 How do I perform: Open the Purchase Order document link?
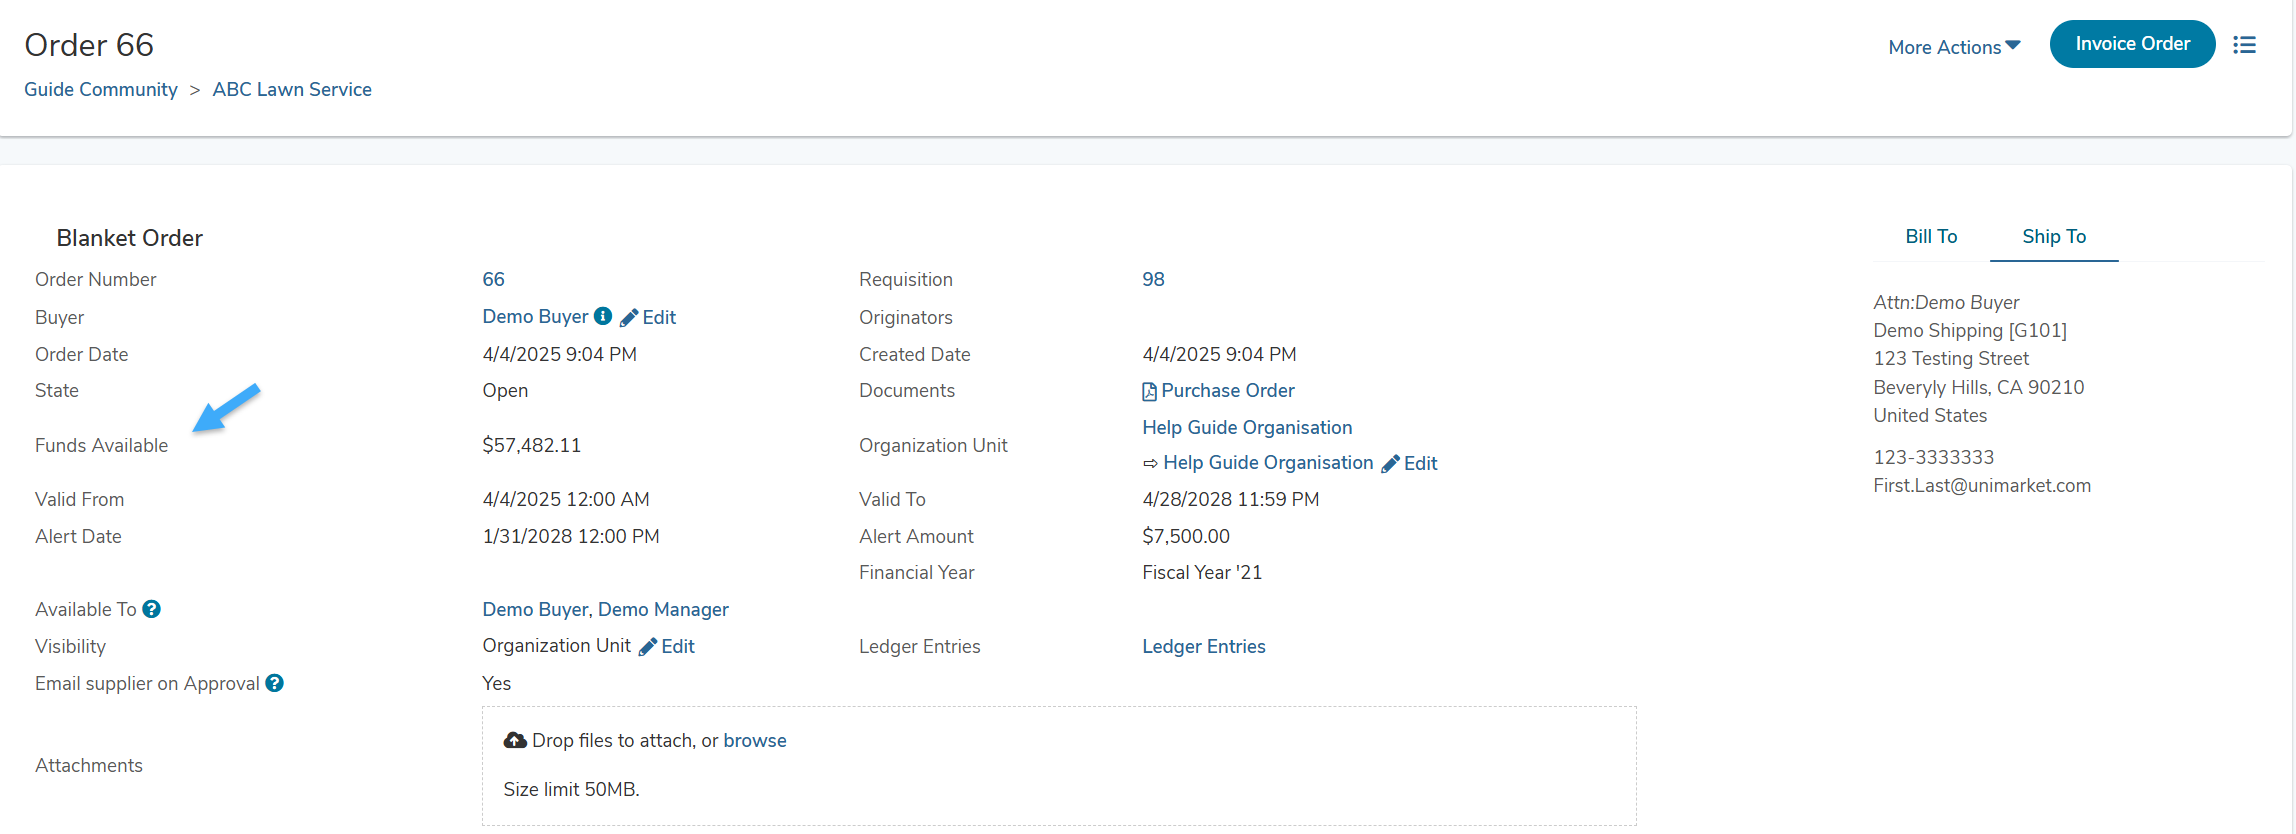(1228, 390)
